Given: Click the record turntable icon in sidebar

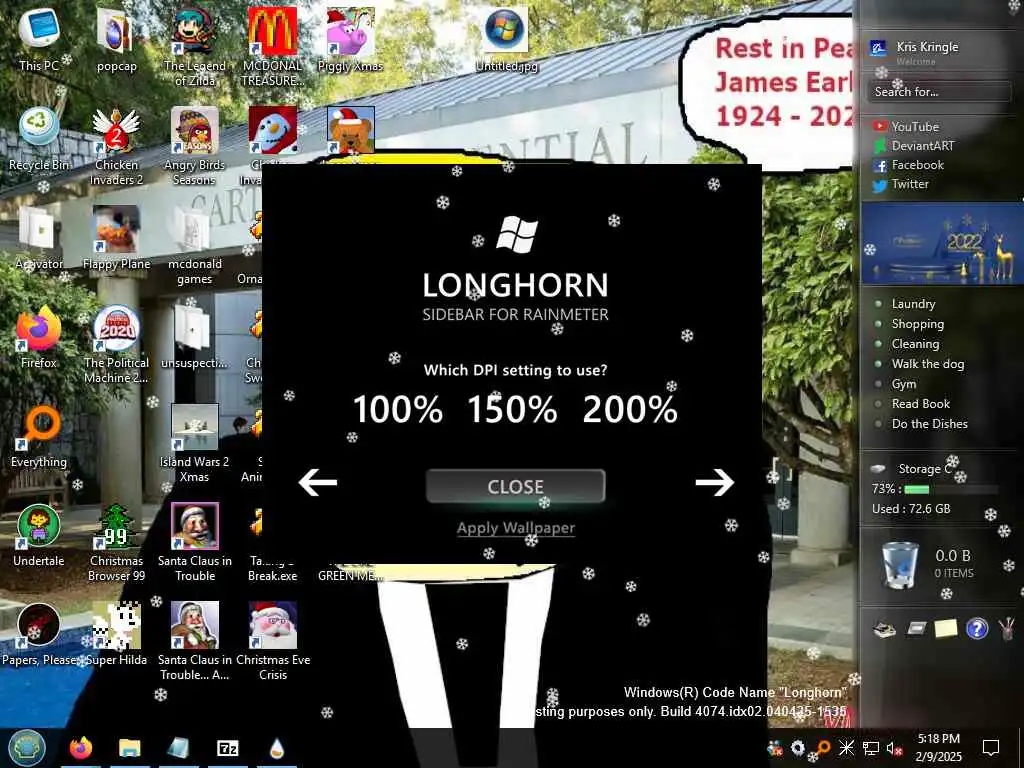Looking at the screenshot, I should click(x=884, y=629).
